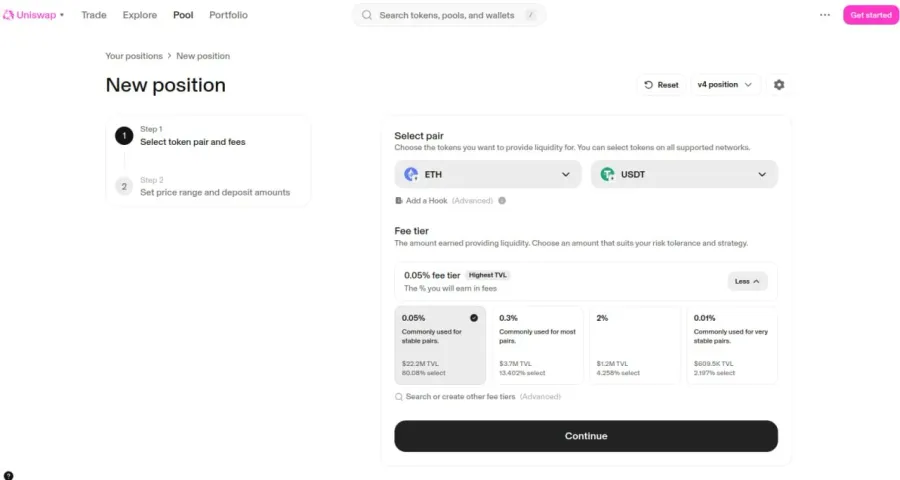This screenshot has width=900, height=480.
Task: Navigate to Your positions breadcrumb
Action: tap(134, 56)
